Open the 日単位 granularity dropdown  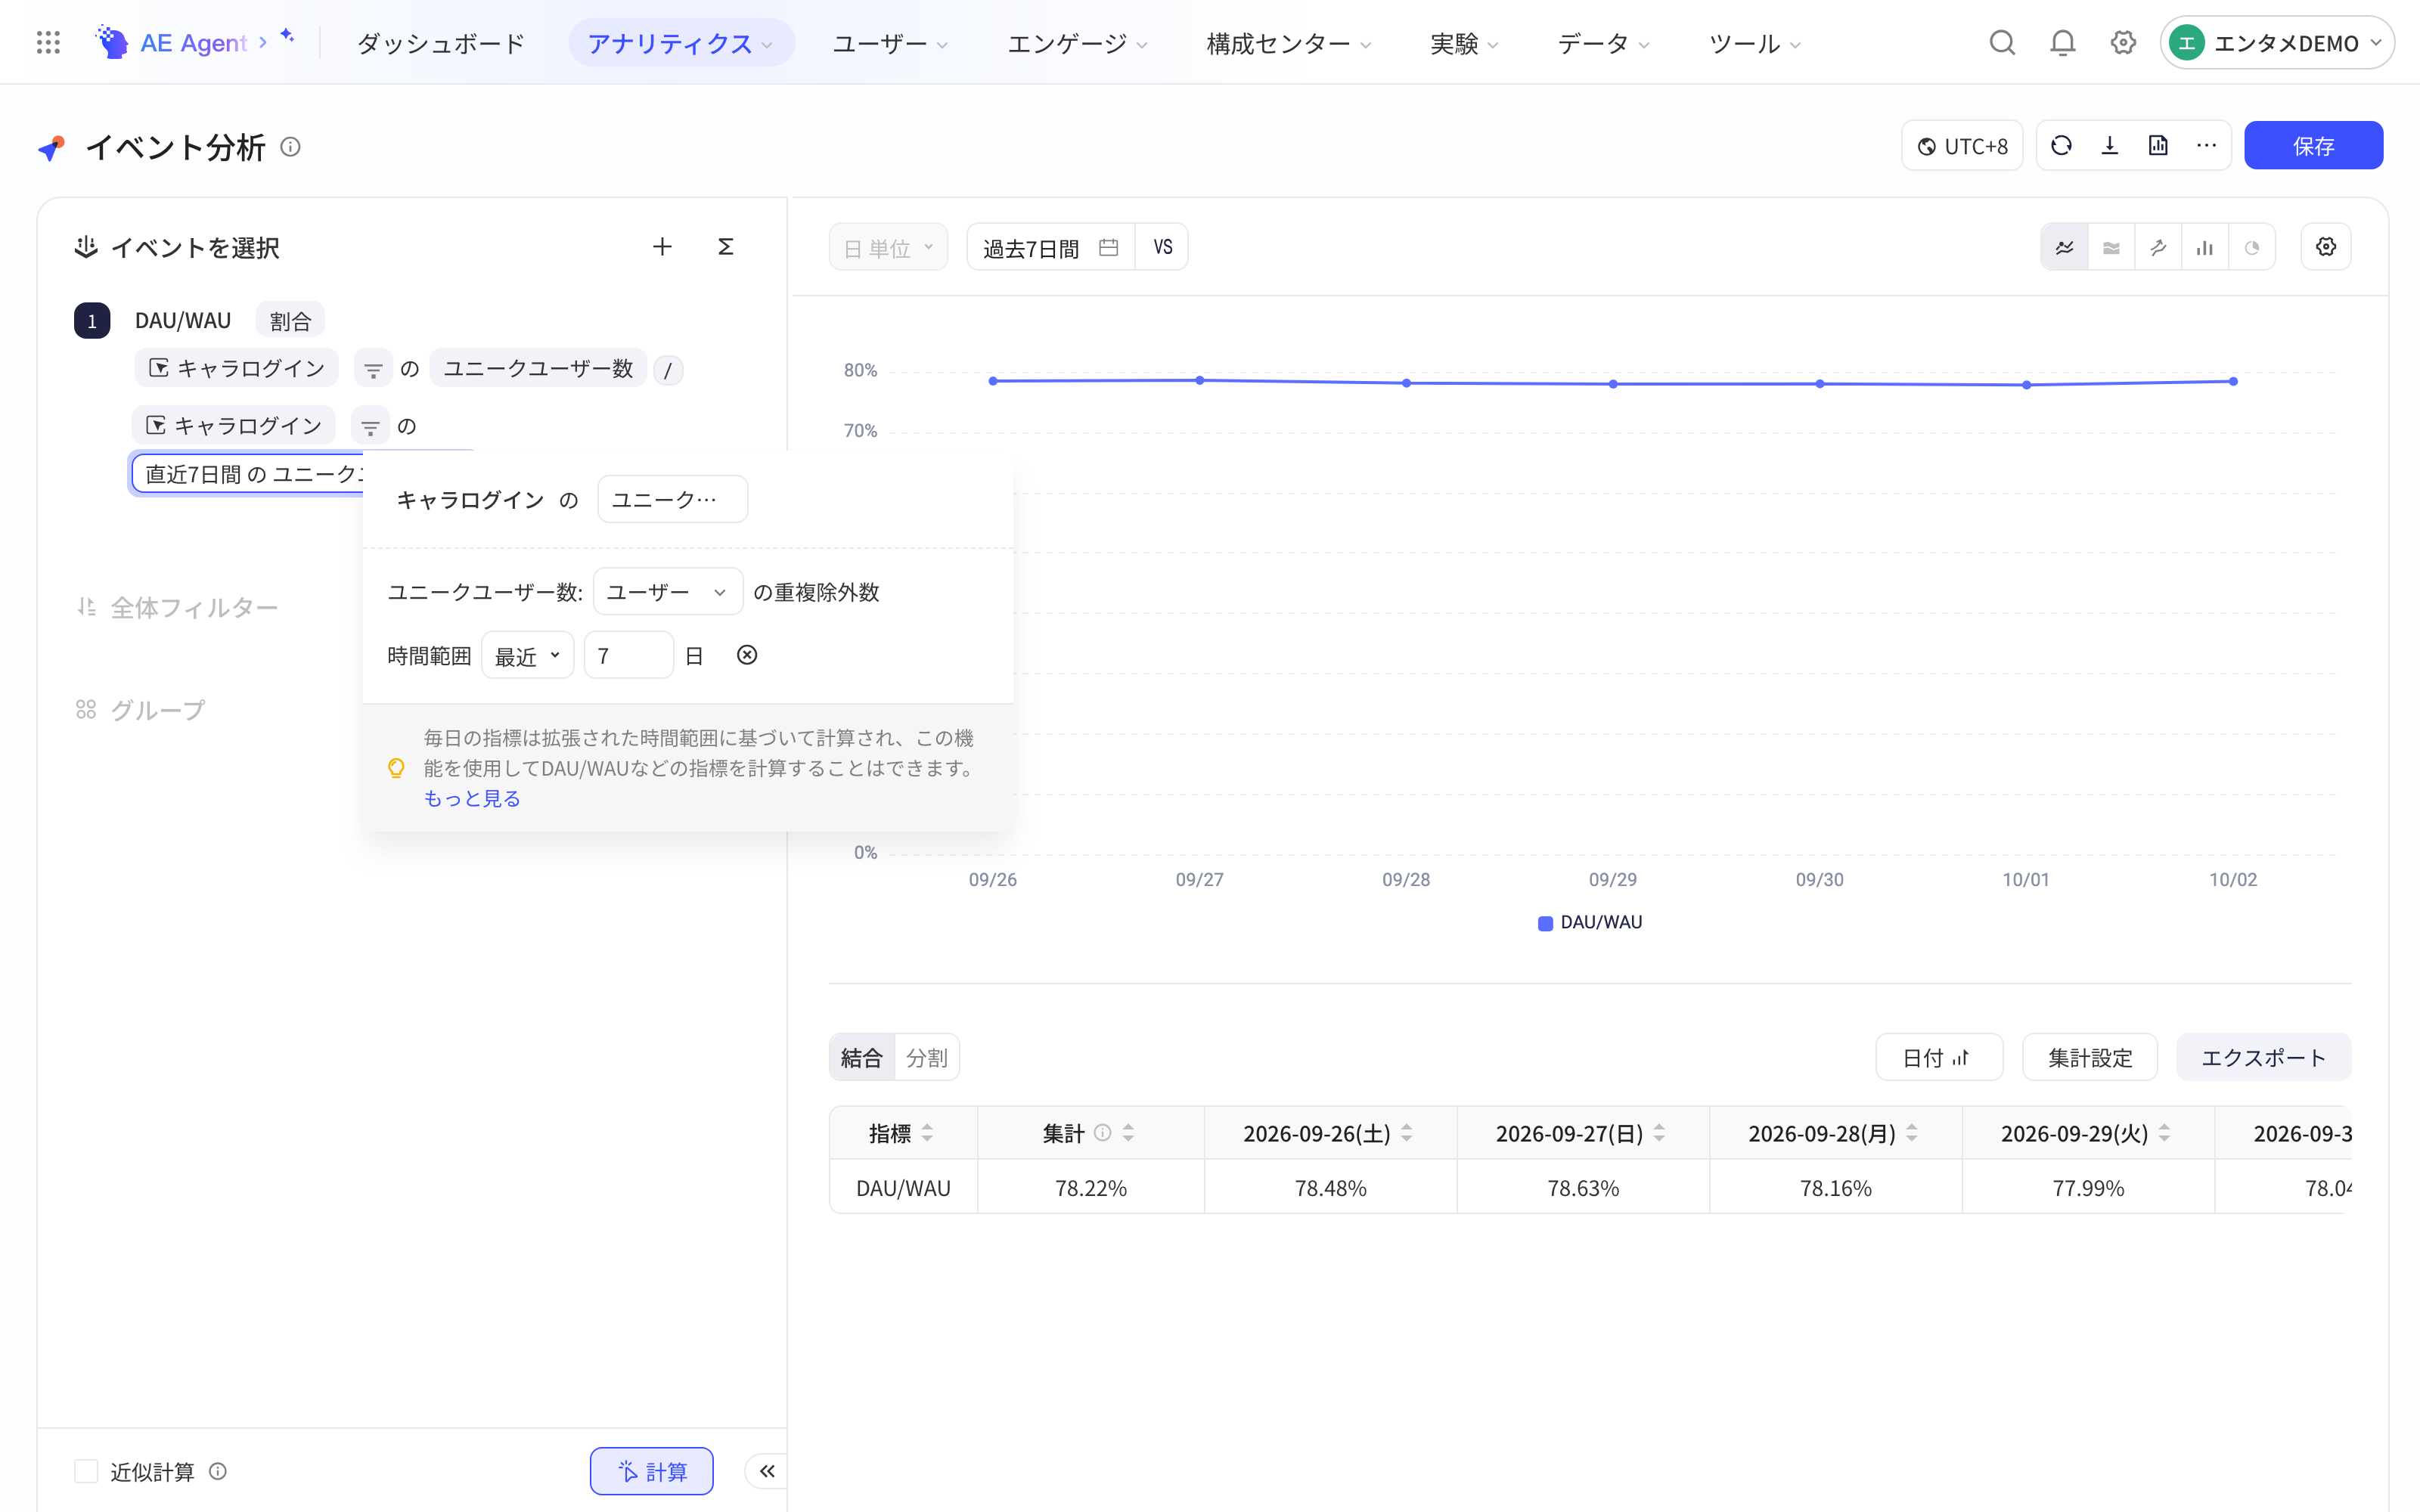pyautogui.click(x=888, y=247)
